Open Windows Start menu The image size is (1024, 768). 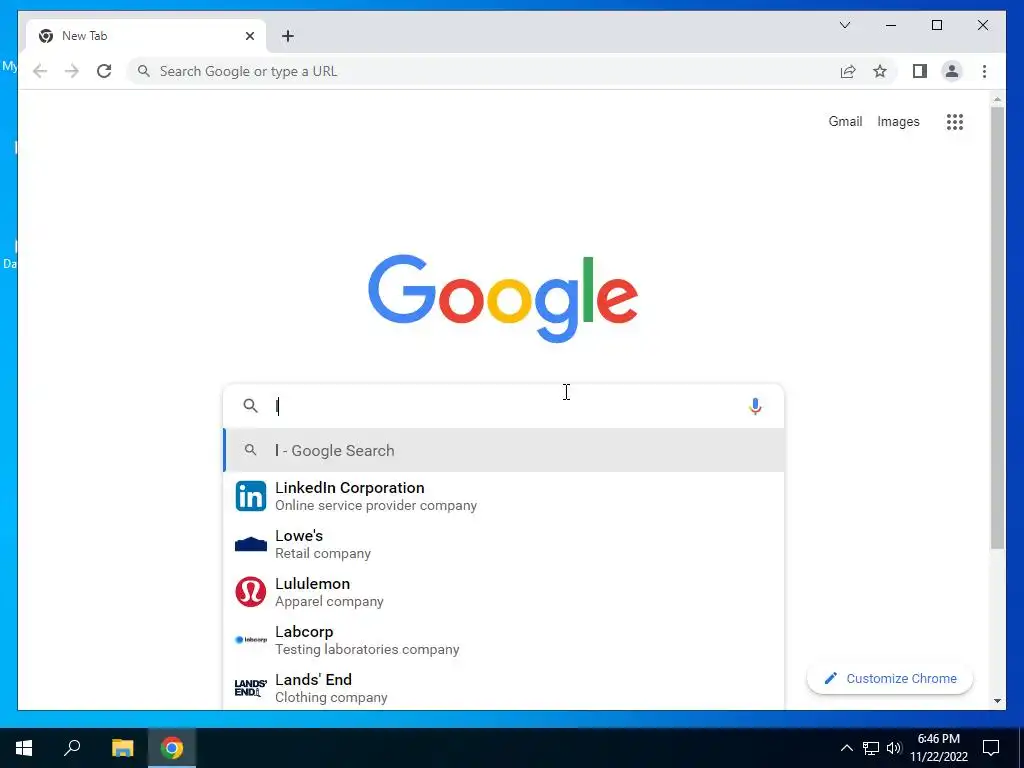[24, 748]
